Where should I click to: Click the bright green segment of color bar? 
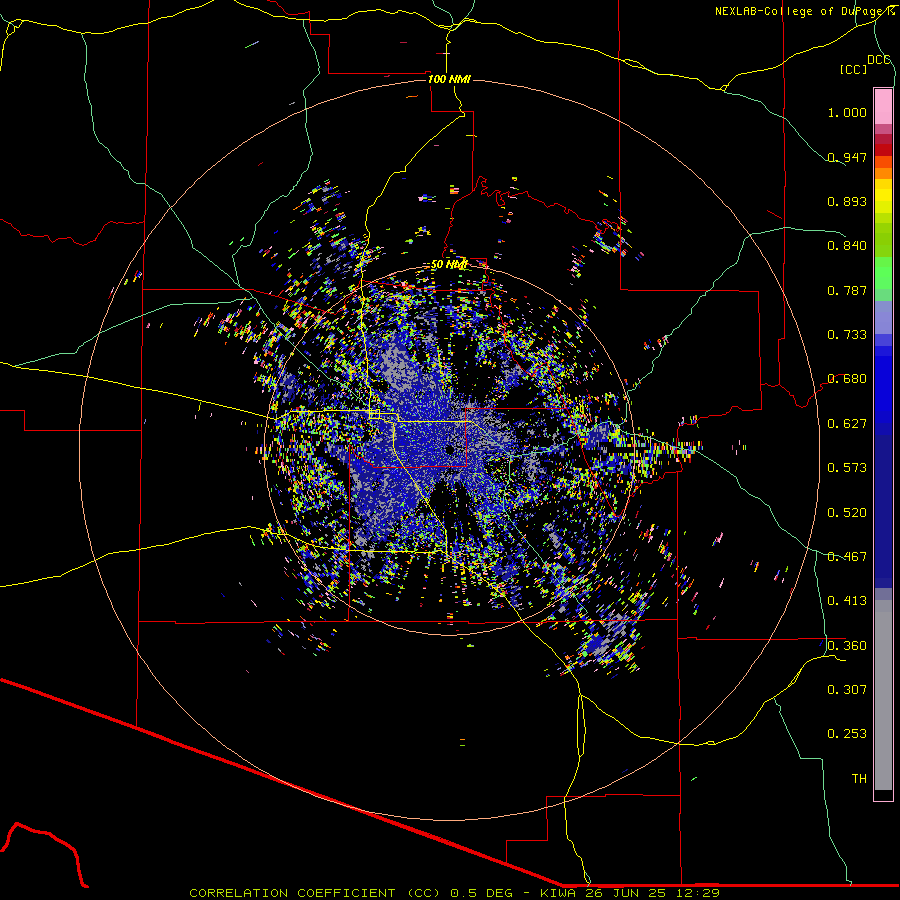(883, 273)
